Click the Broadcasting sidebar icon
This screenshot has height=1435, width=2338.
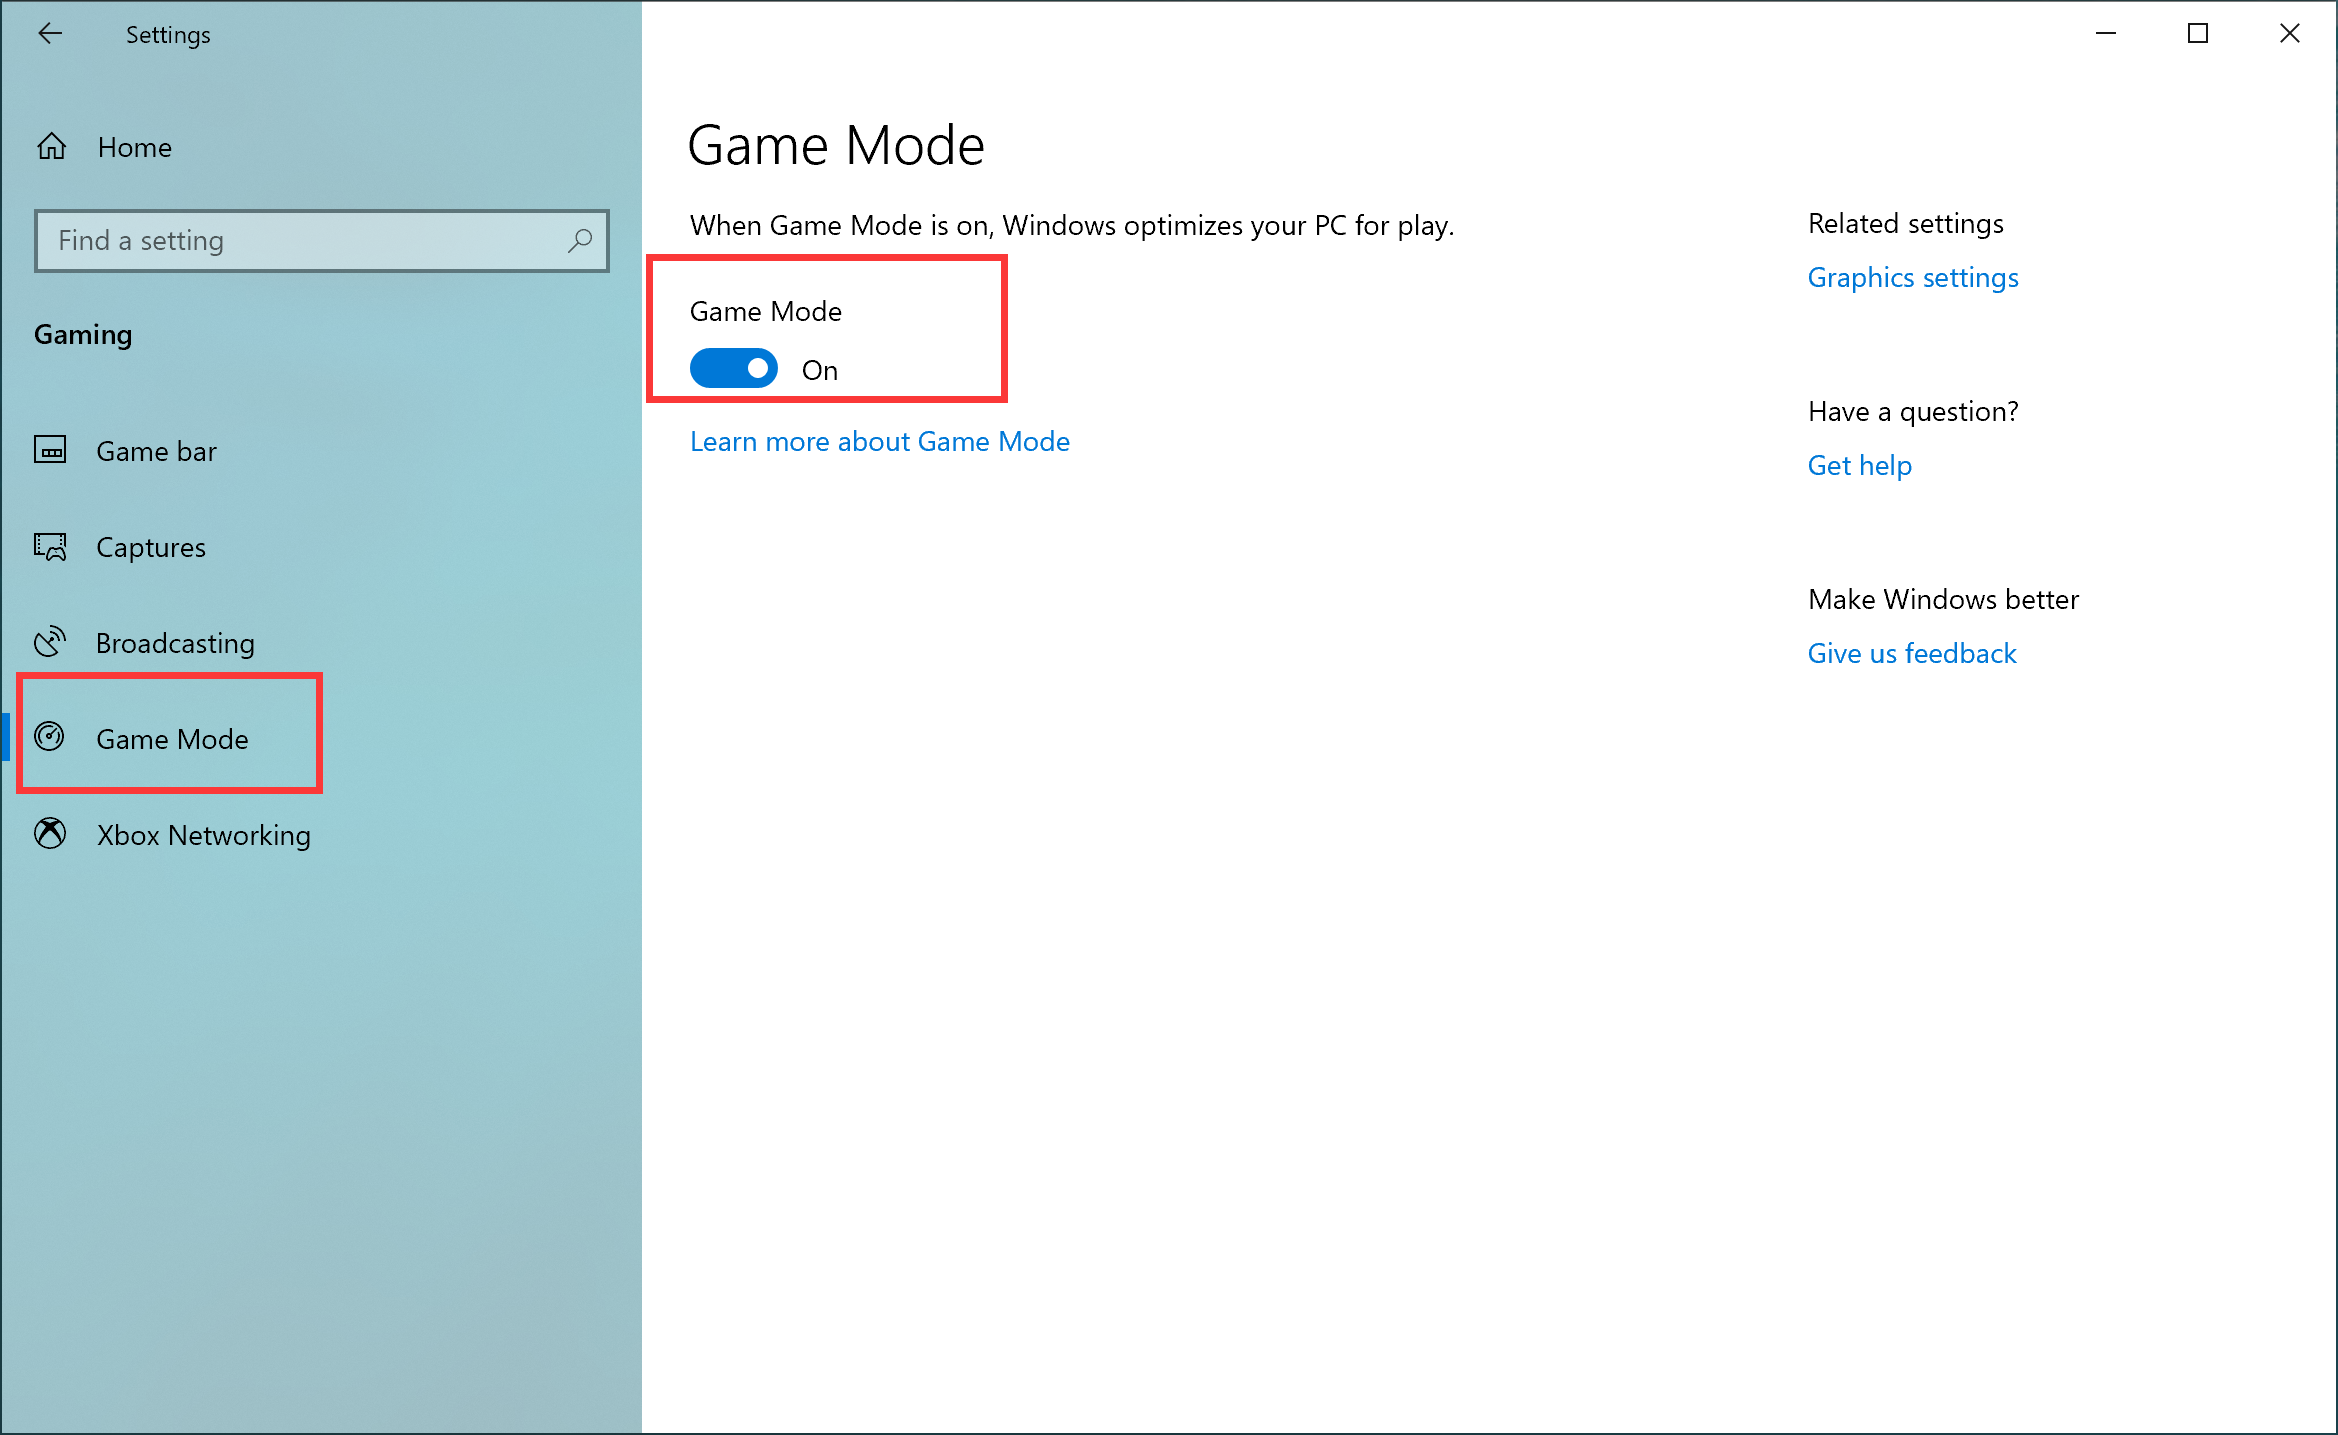52,641
